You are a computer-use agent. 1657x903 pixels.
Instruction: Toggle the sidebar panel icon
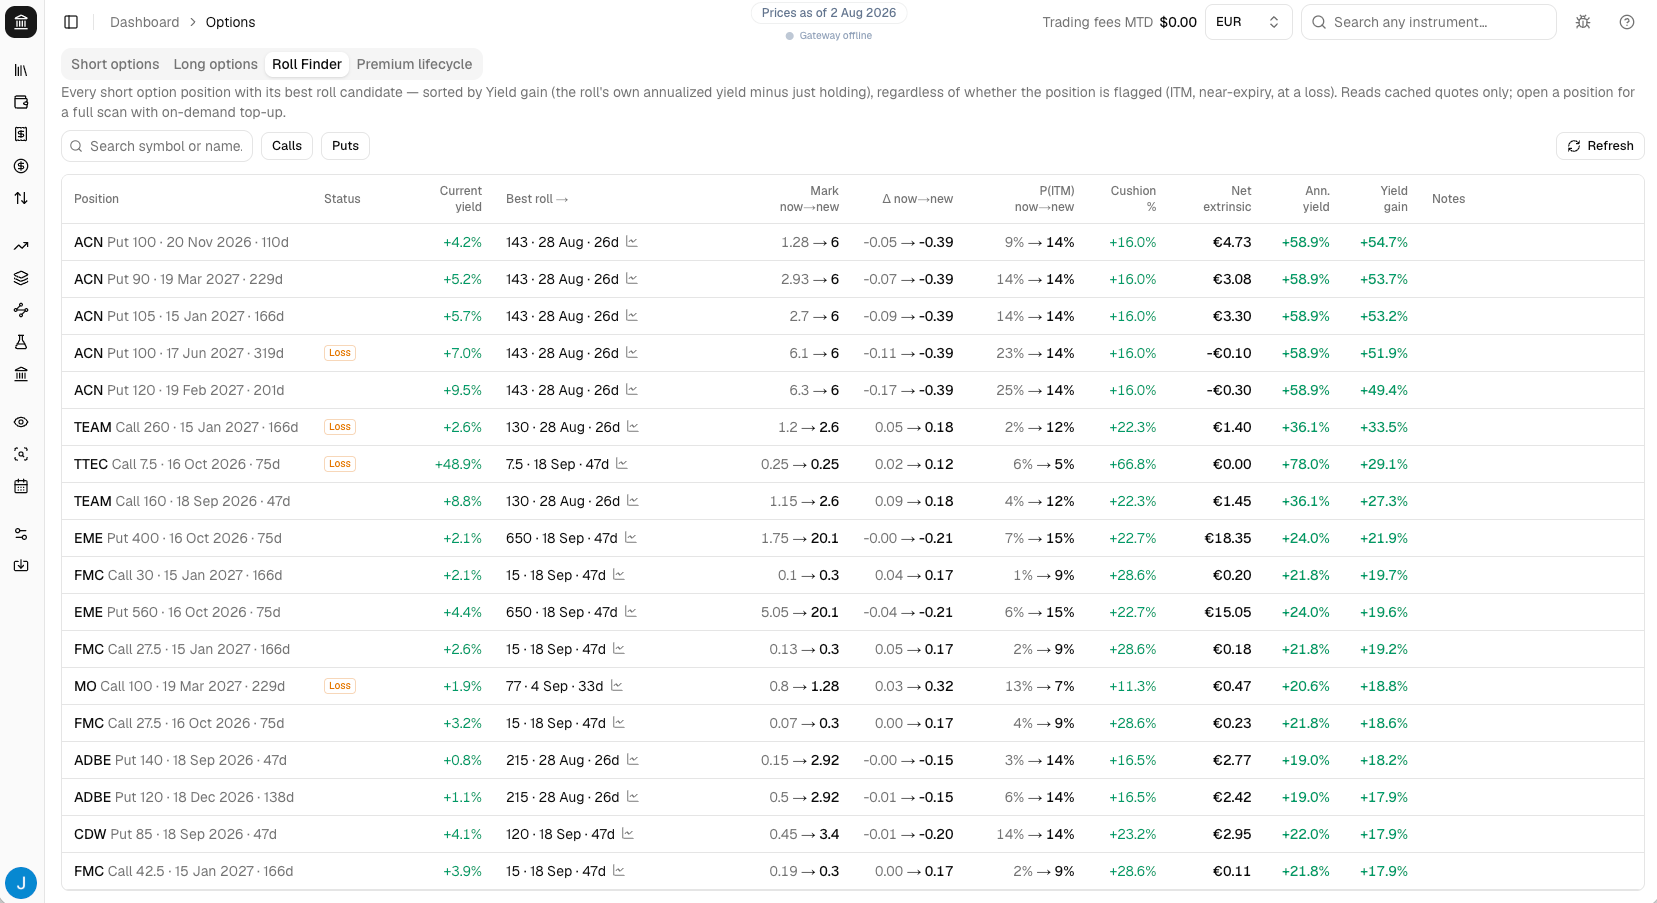71,22
